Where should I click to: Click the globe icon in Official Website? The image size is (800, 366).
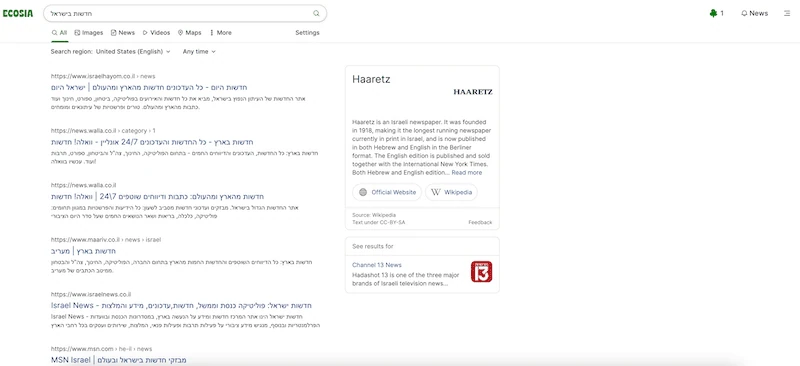tap(363, 192)
